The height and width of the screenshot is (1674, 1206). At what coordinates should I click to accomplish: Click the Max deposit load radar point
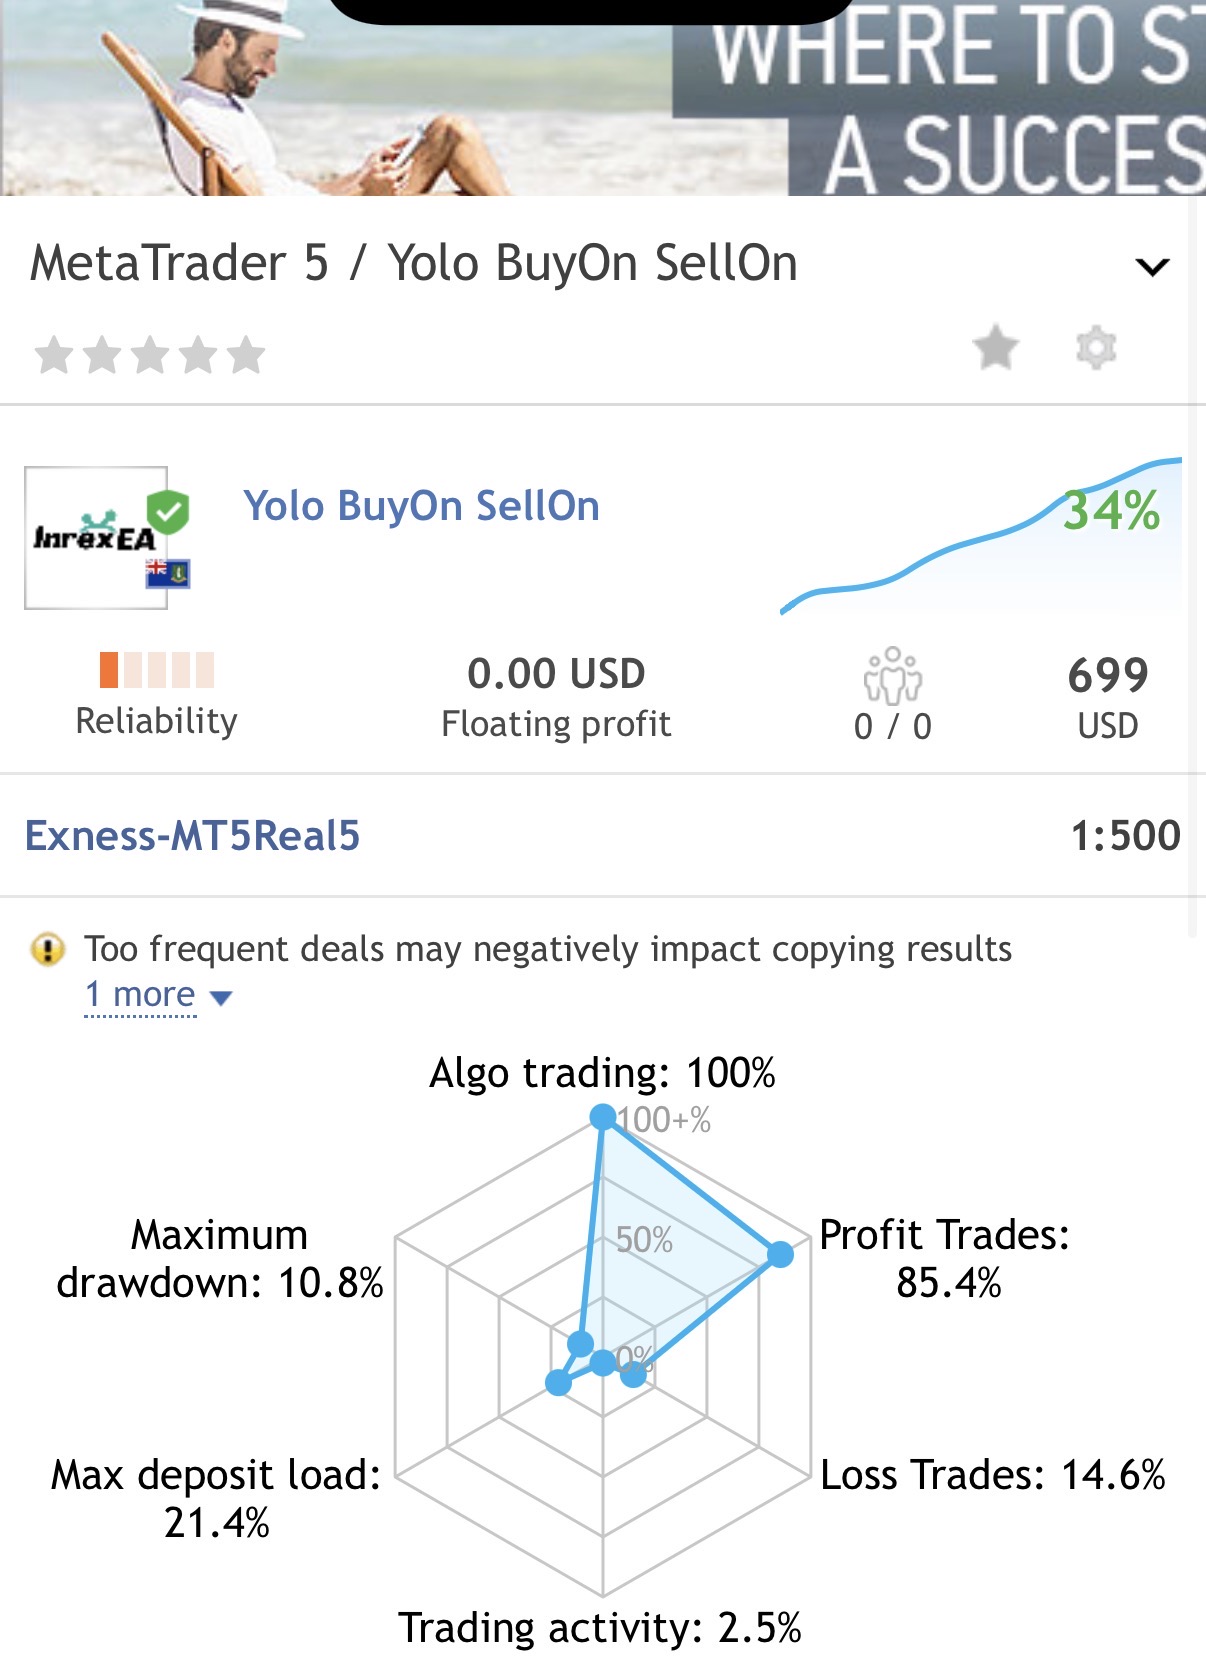click(x=558, y=1383)
